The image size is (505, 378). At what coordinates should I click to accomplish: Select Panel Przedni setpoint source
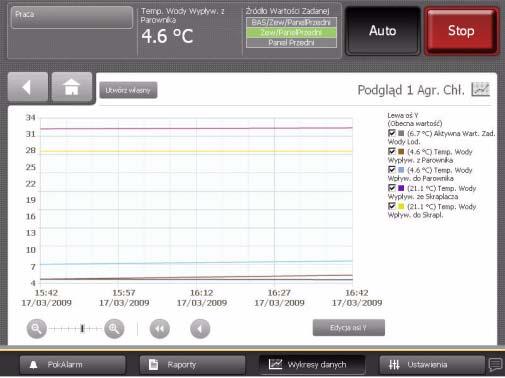[x=291, y=43]
